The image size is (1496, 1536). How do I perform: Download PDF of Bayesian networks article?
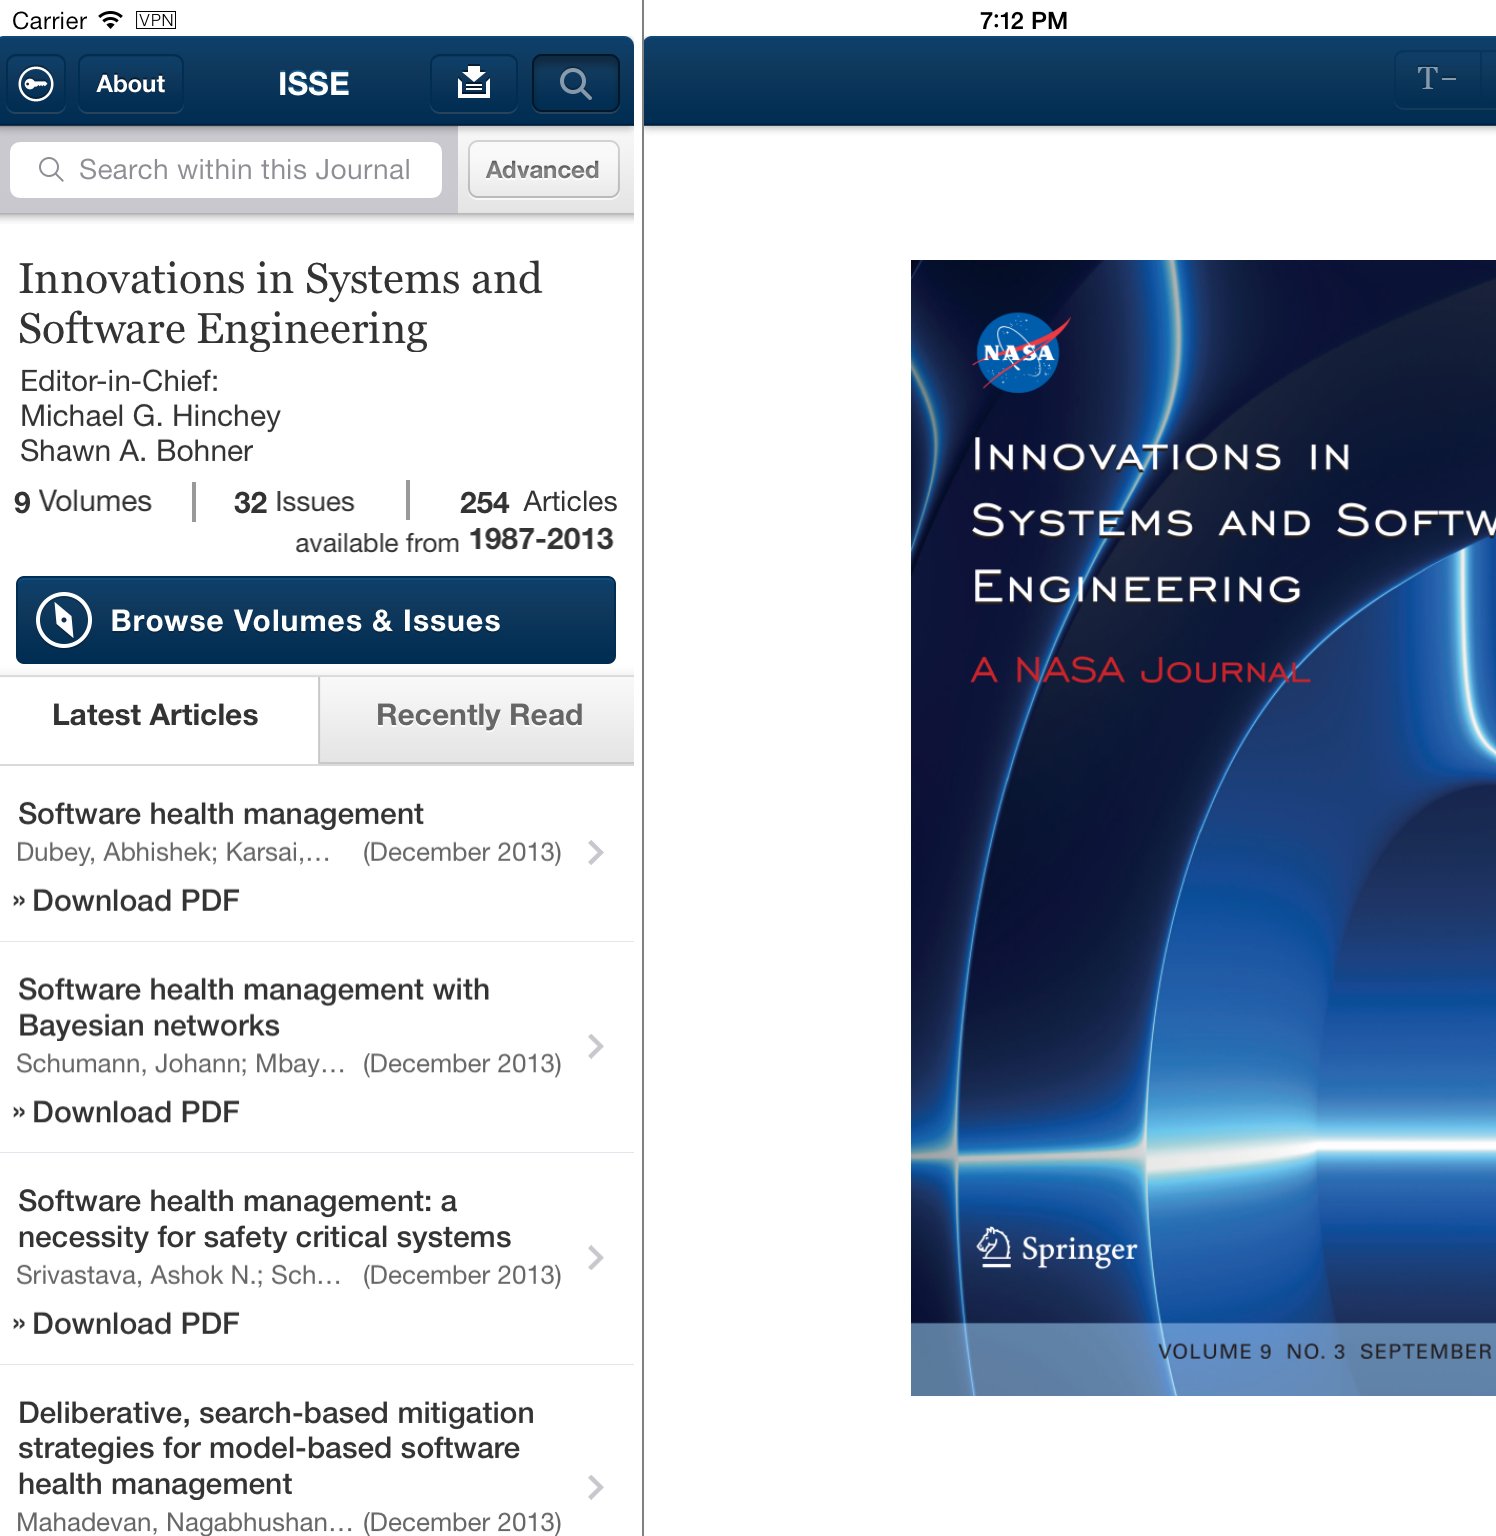[127, 1112]
